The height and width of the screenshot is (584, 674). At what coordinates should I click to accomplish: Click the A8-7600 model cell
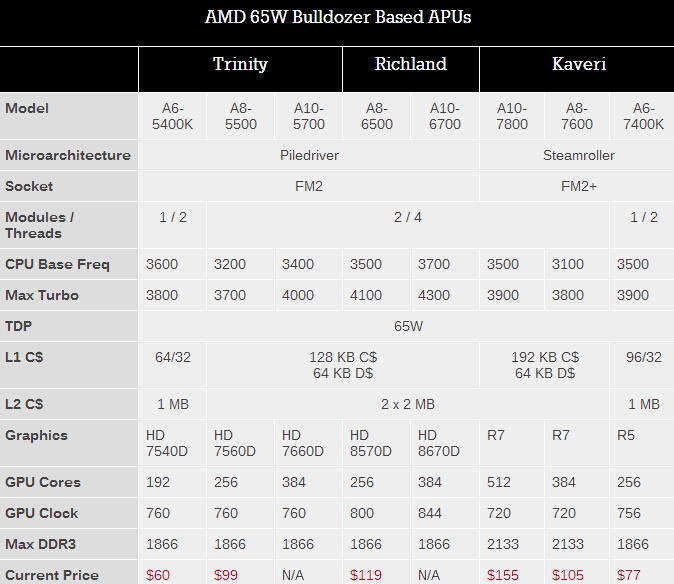click(577, 116)
